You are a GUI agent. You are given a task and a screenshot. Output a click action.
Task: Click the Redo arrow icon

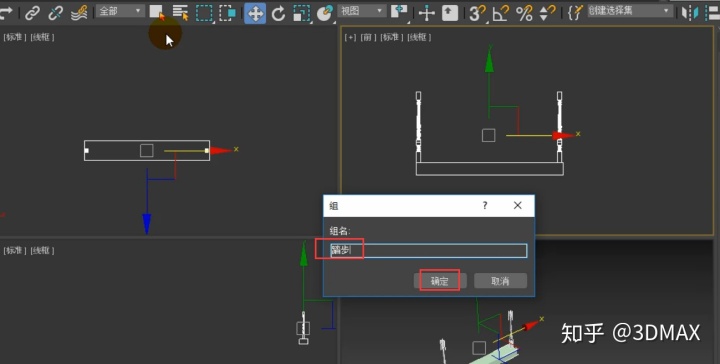coord(6,13)
